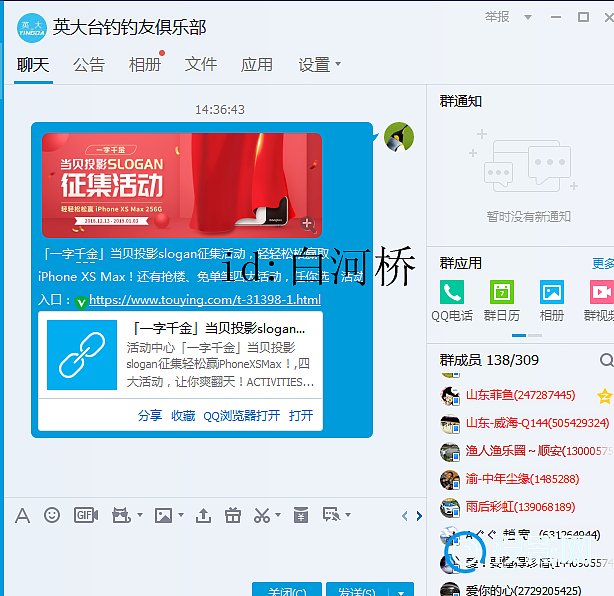This screenshot has width=614, height=596.
Task: Click the link card title 「一字千金」当贝投影slogan...
Action: coord(218,329)
